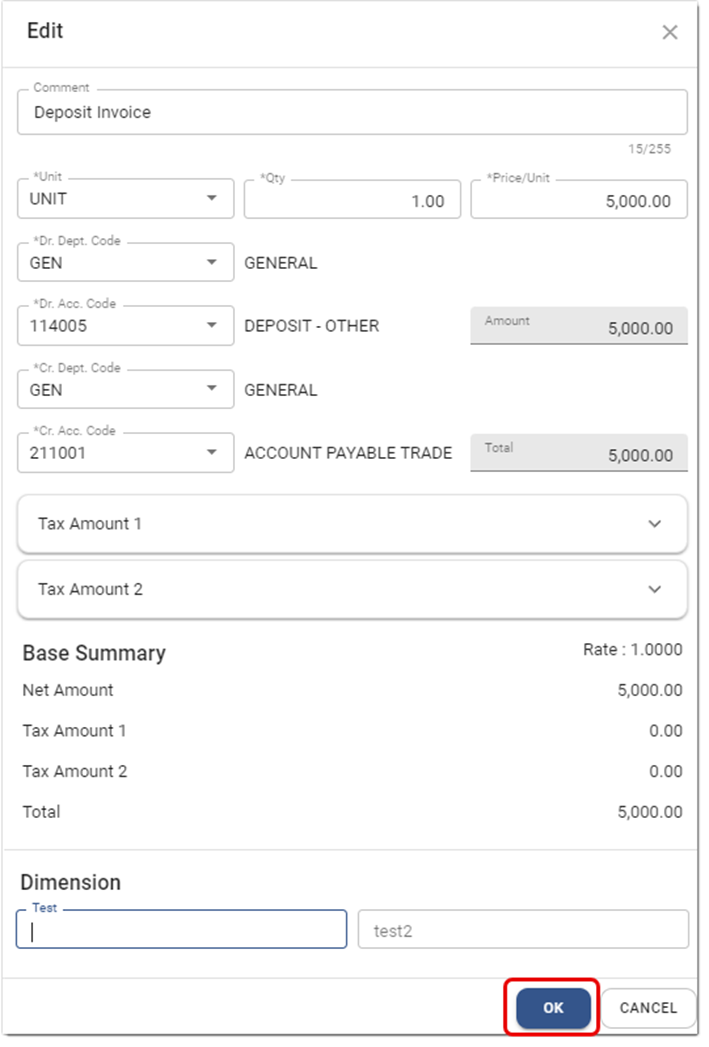
Task: Open the Unit dropdown
Action: [211, 199]
